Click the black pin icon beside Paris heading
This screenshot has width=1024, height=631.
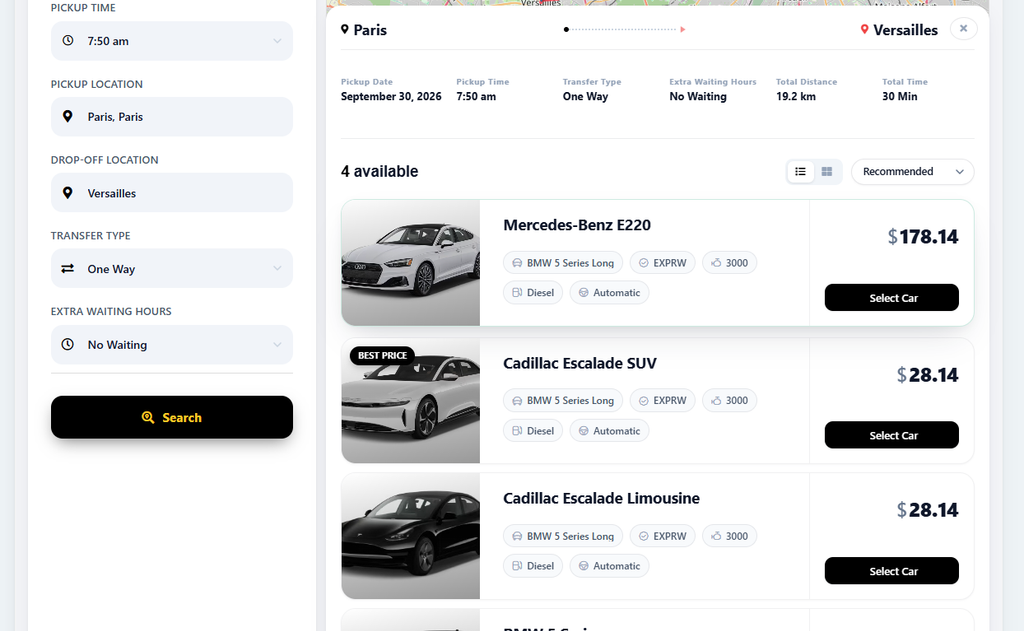click(345, 29)
